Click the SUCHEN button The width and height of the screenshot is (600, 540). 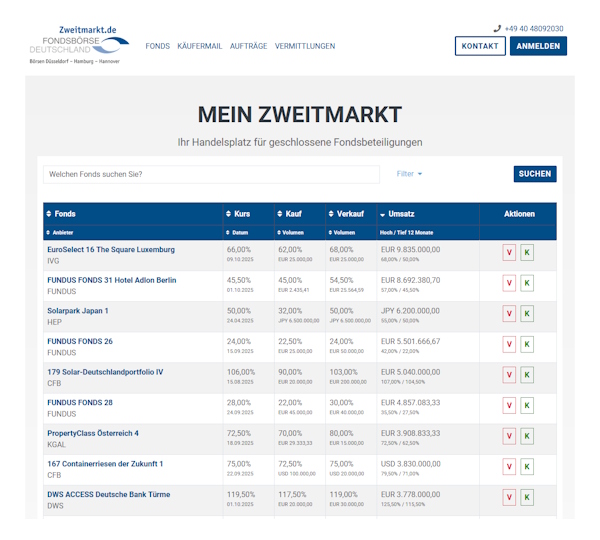[535, 174]
